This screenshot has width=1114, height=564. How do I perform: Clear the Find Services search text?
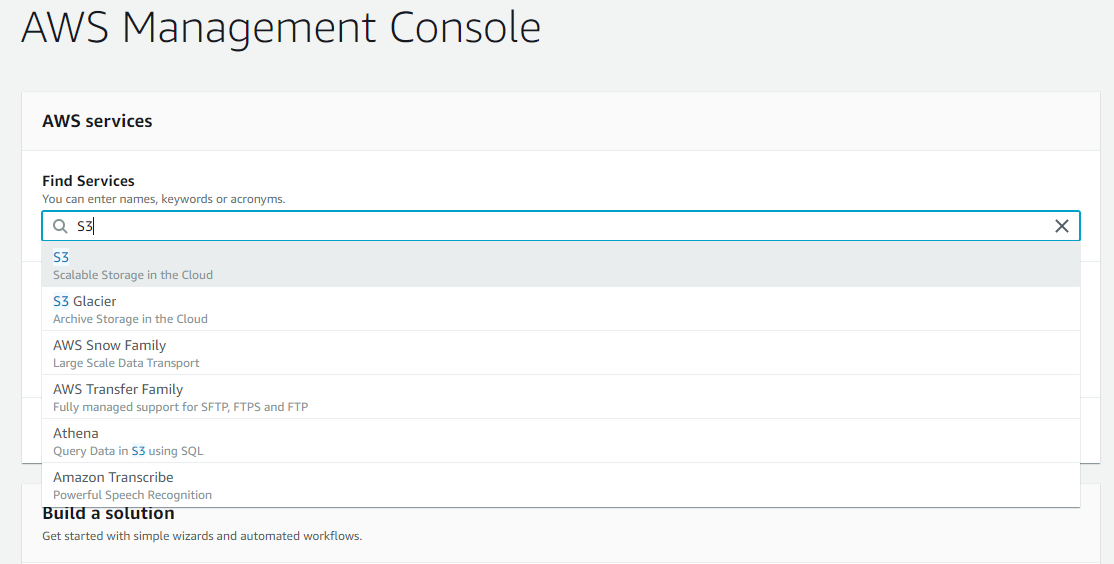pos(1061,226)
